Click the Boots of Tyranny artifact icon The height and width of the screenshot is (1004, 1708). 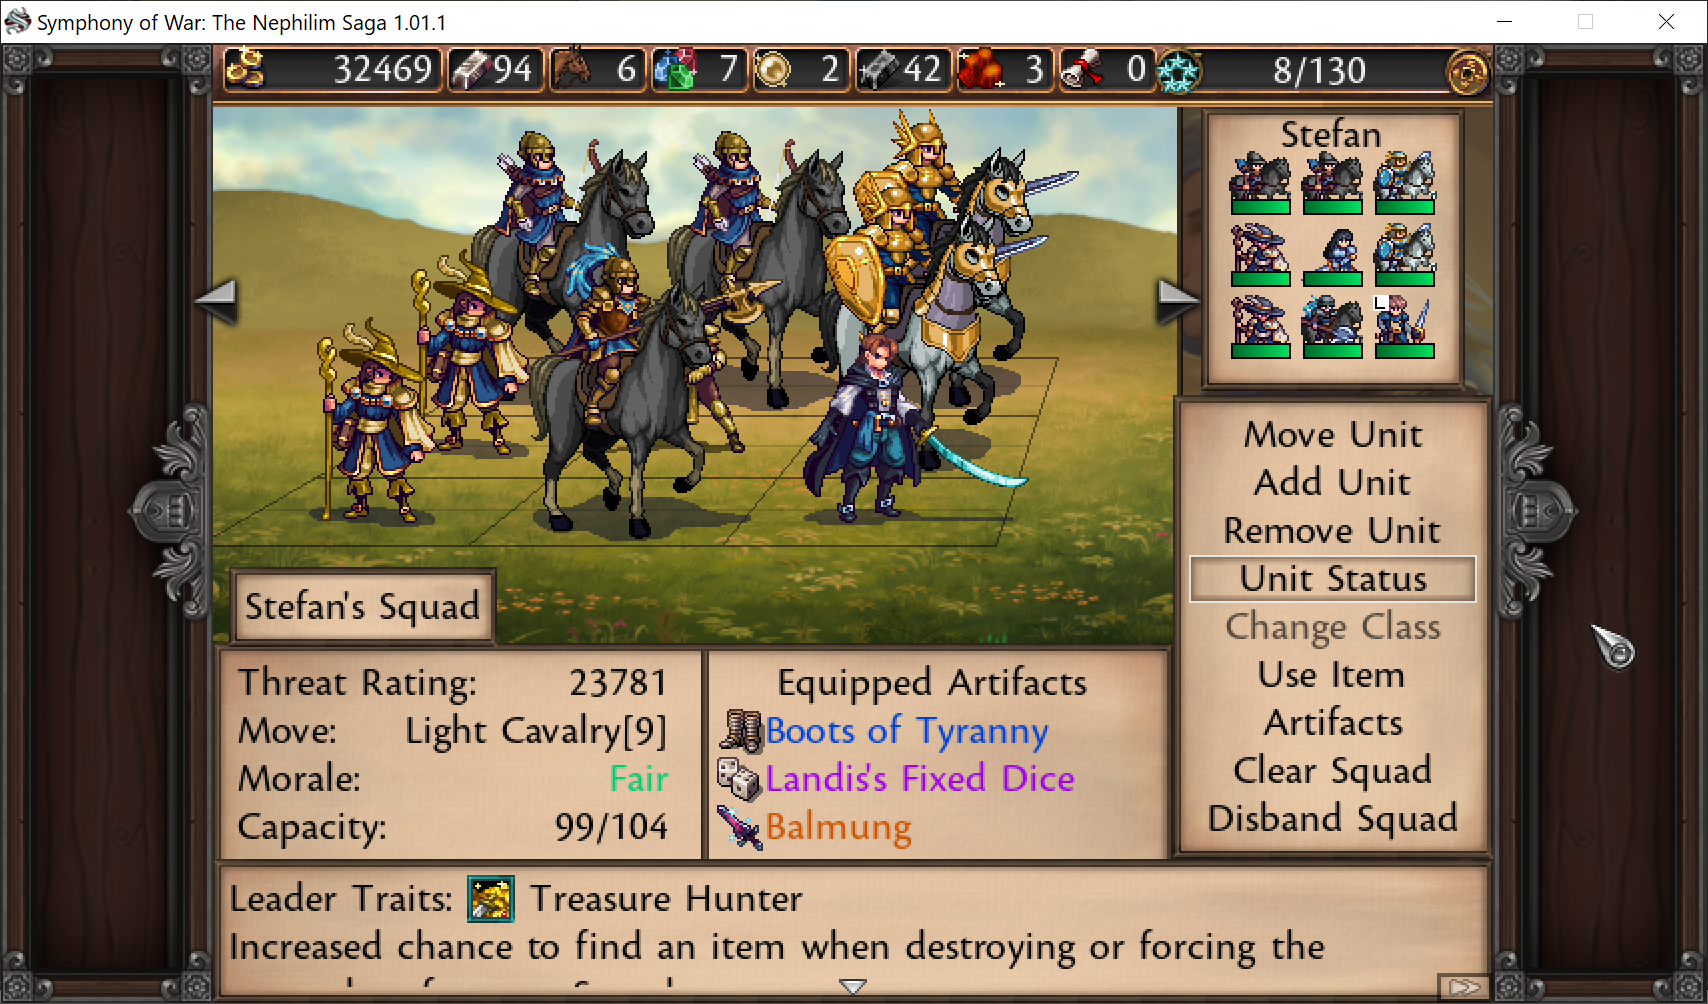(x=741, y=732)
